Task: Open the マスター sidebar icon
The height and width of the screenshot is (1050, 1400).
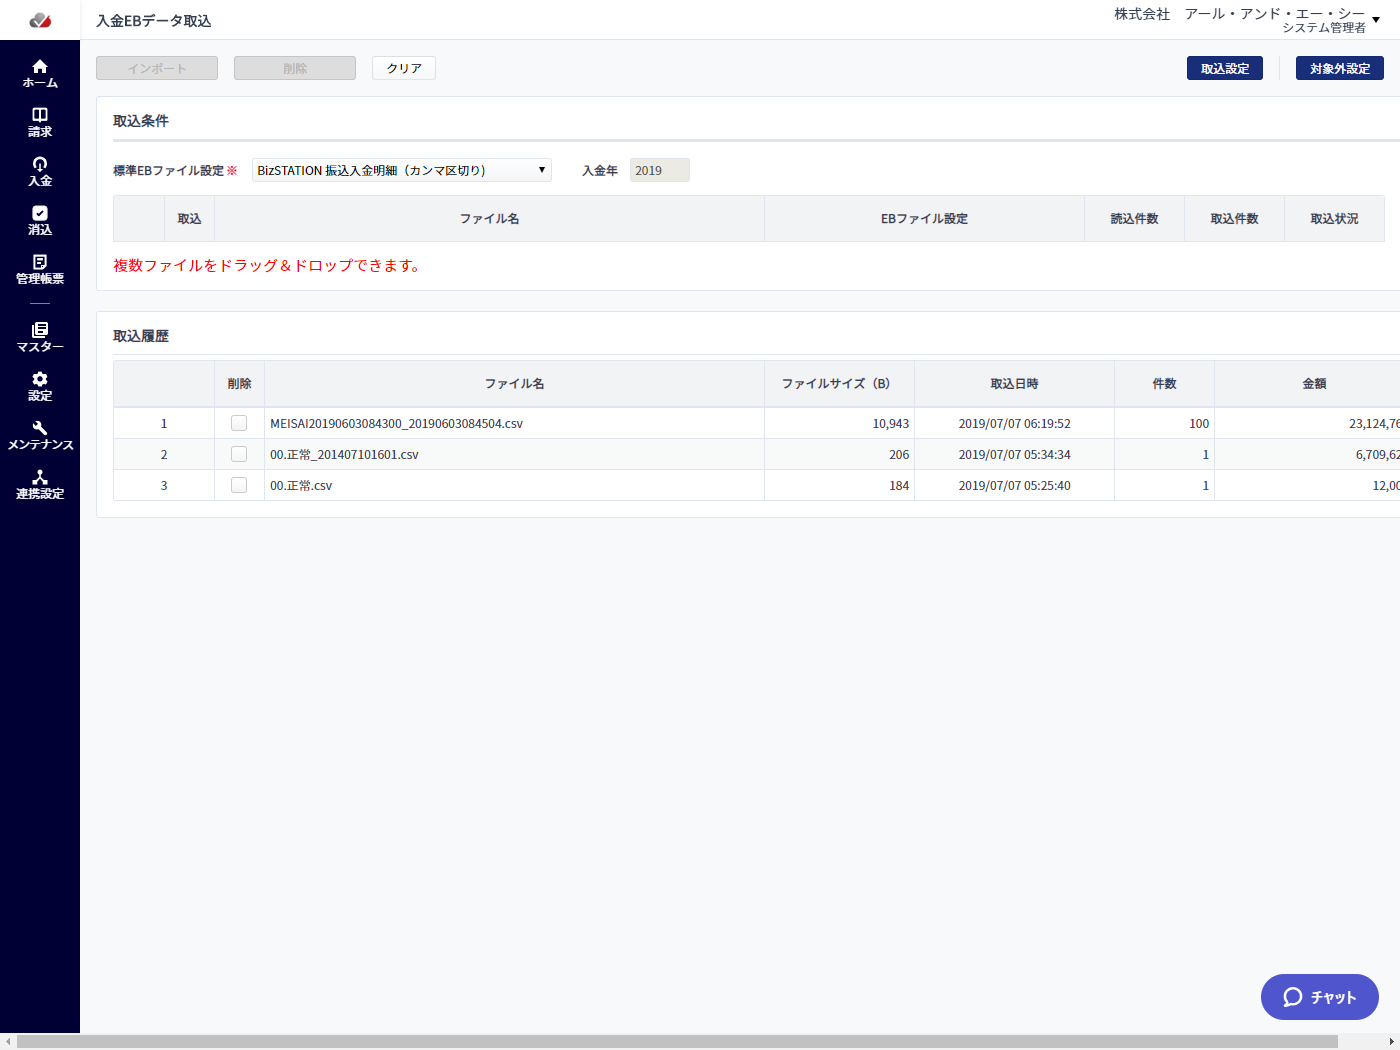Action: [x=40, y=337]
